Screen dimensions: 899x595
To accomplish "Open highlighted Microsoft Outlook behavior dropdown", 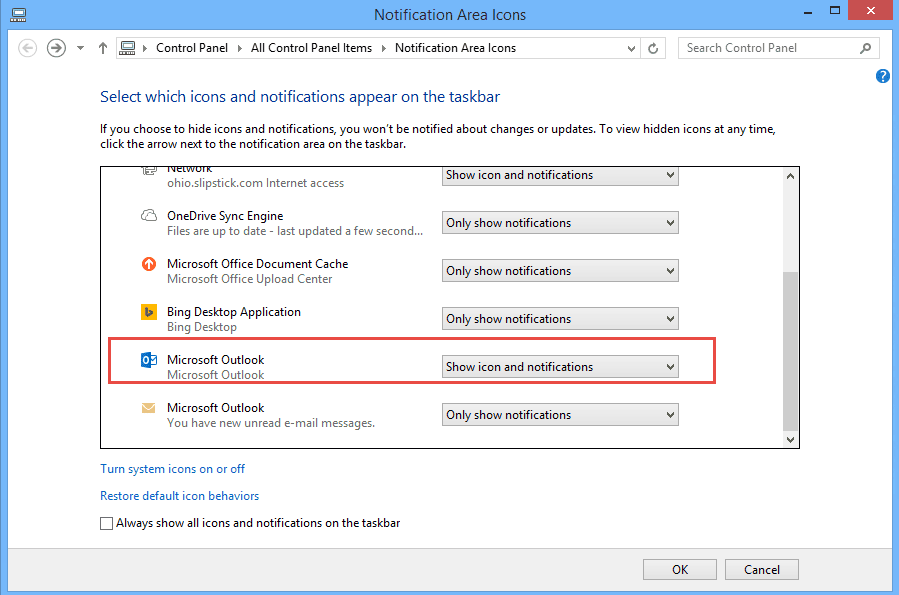I will tap(560, 367).
